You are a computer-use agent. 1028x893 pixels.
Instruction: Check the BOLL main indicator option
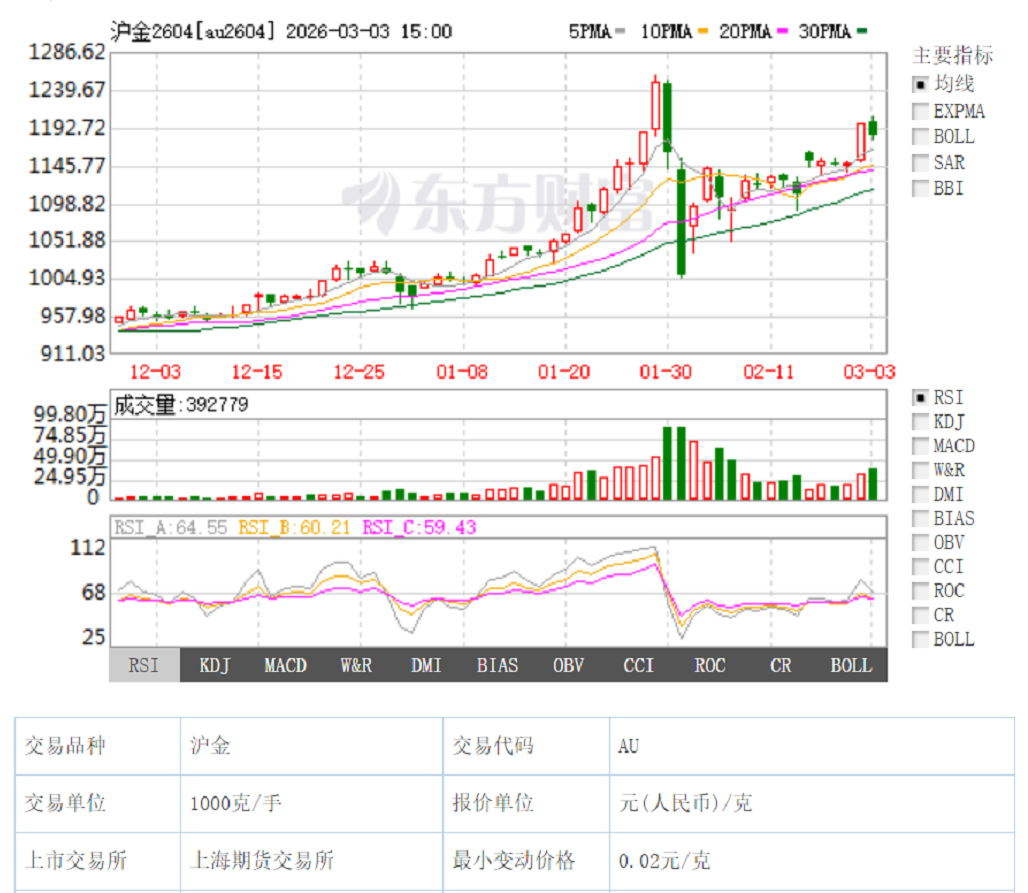coord(920,137)
